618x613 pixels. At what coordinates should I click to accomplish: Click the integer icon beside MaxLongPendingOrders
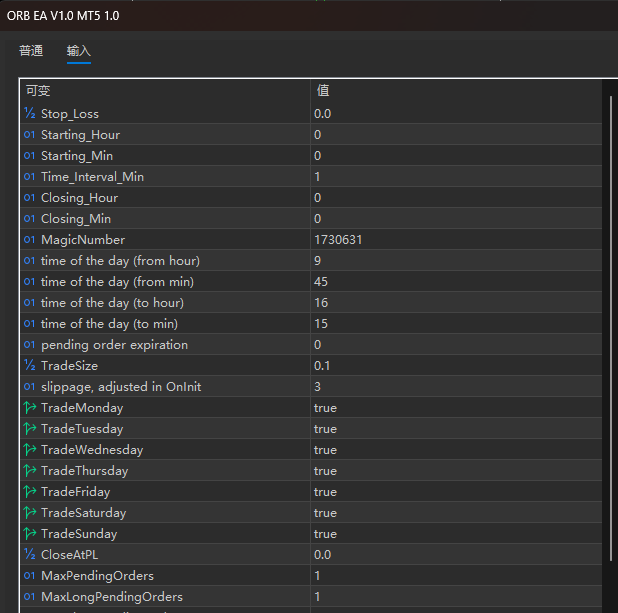[30, 596]
